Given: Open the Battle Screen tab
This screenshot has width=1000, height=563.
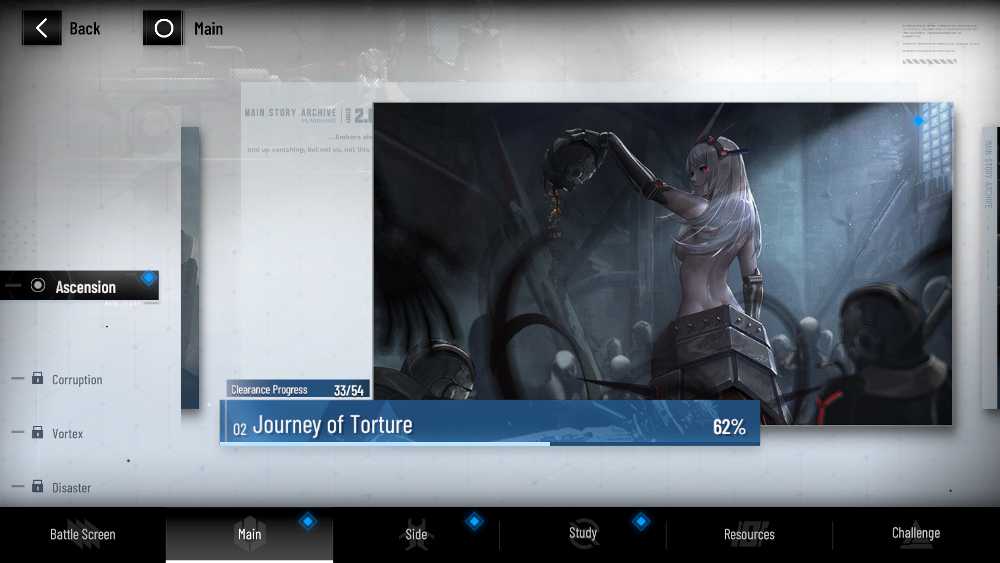Looking at the screenshot, I should click(83, 534).
